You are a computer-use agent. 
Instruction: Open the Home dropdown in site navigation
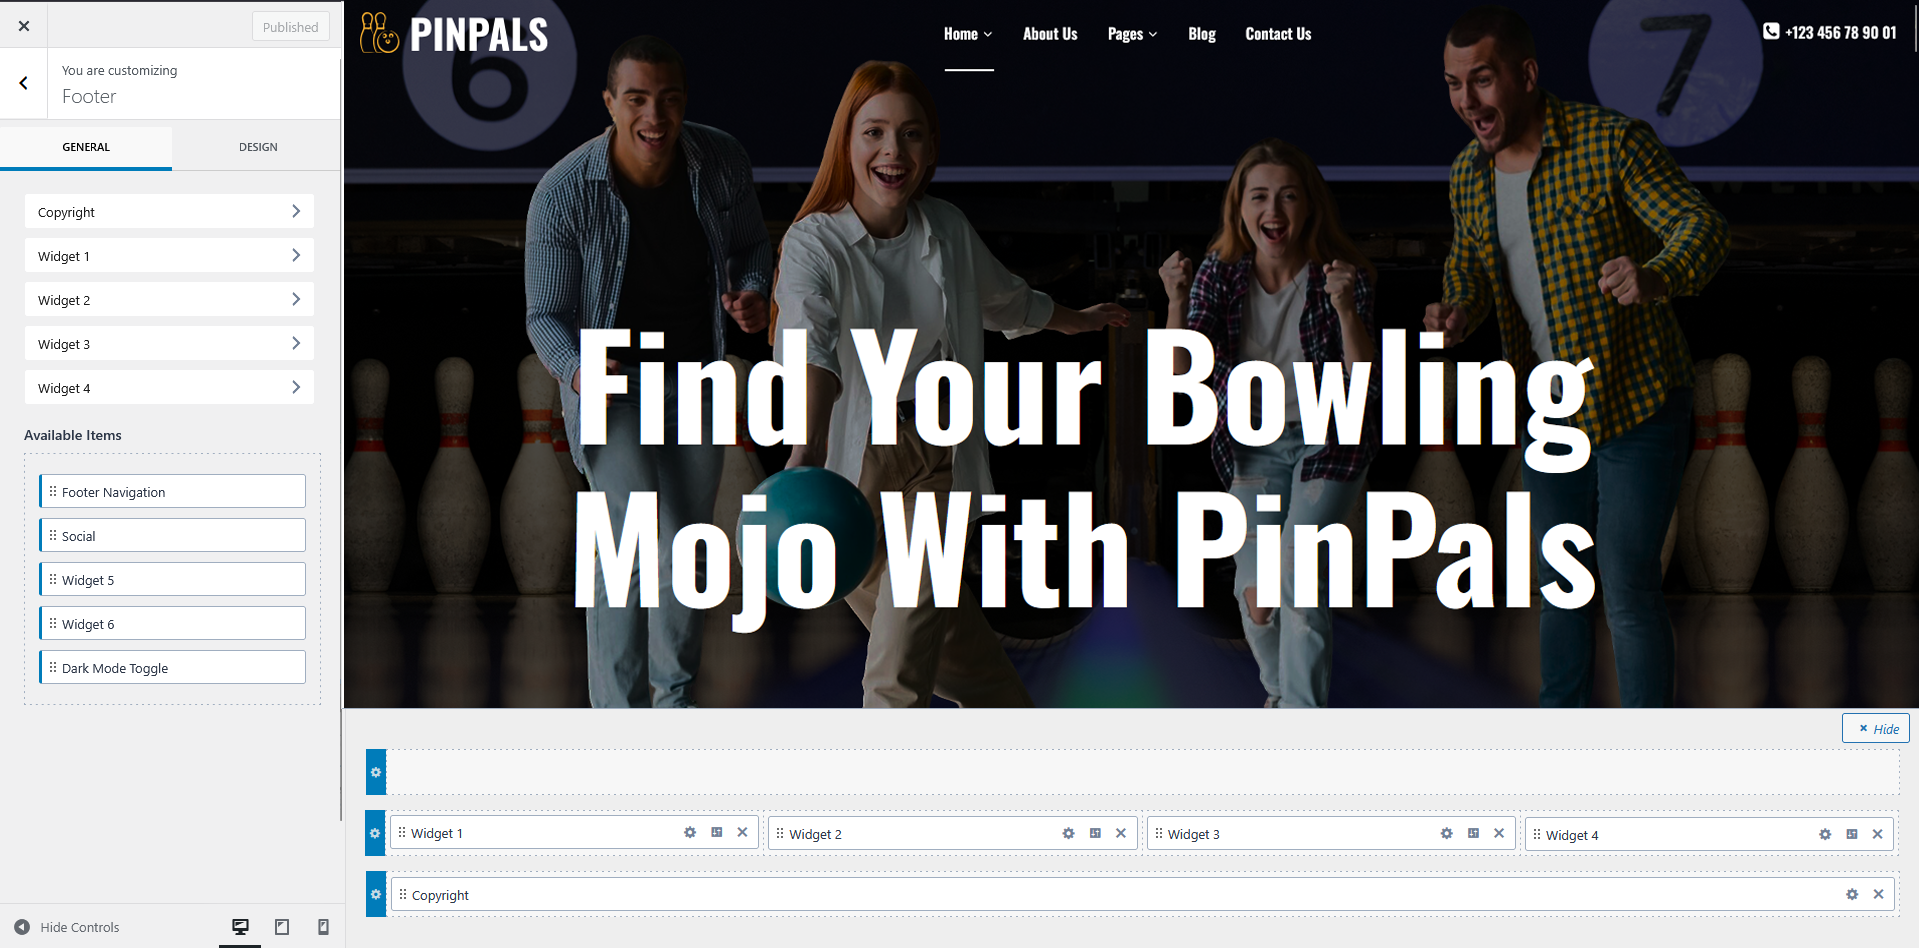pos(968,34)
